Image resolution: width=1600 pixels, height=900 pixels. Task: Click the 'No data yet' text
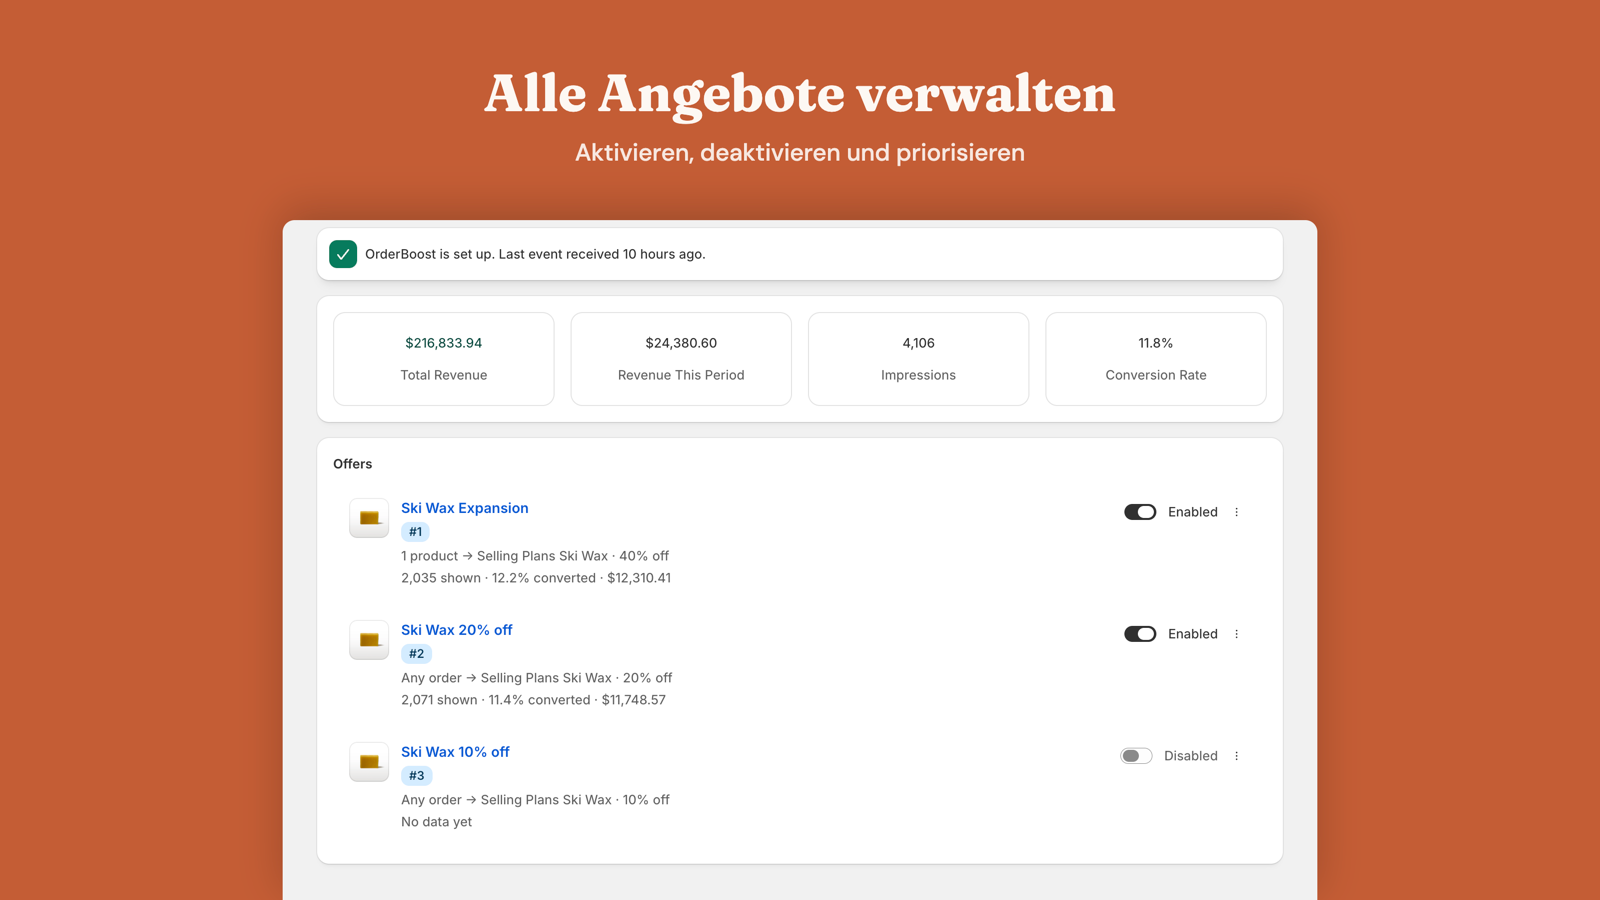click(x=437, y=822)
